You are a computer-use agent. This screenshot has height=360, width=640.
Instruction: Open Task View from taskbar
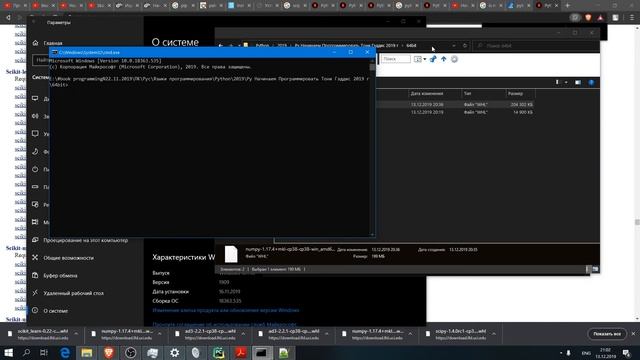pos(44,353)
